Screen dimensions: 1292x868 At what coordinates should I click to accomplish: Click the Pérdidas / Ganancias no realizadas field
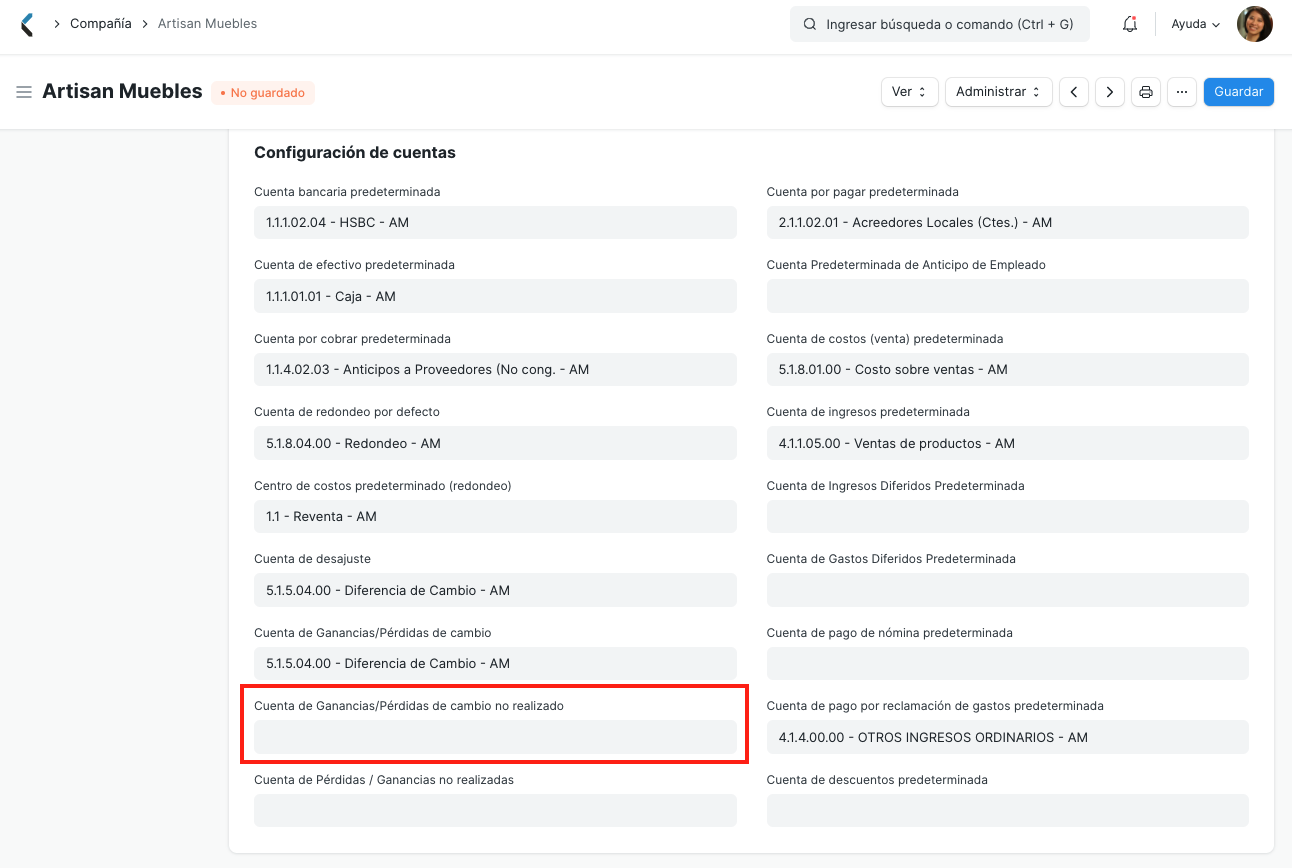[x=495, y=810]
